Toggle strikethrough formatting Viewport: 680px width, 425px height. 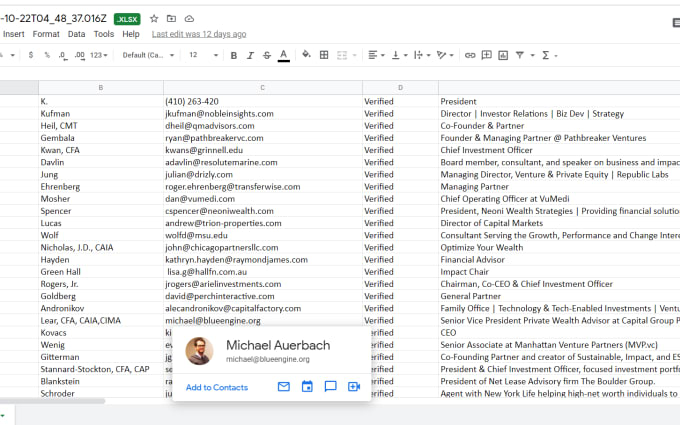(267, 56)
